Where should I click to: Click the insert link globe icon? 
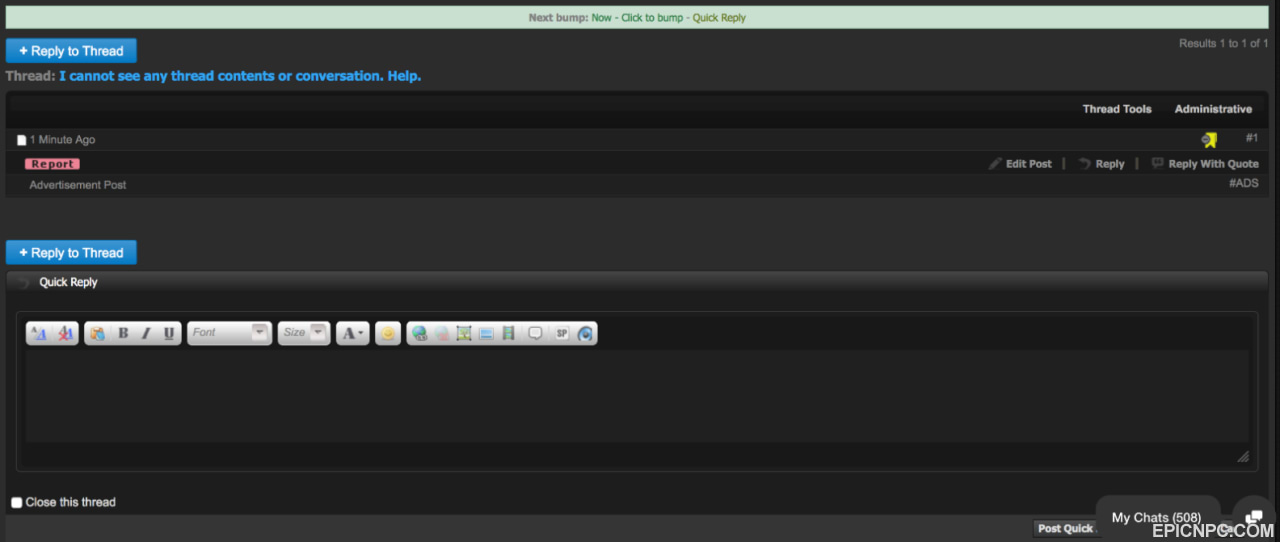419,333
